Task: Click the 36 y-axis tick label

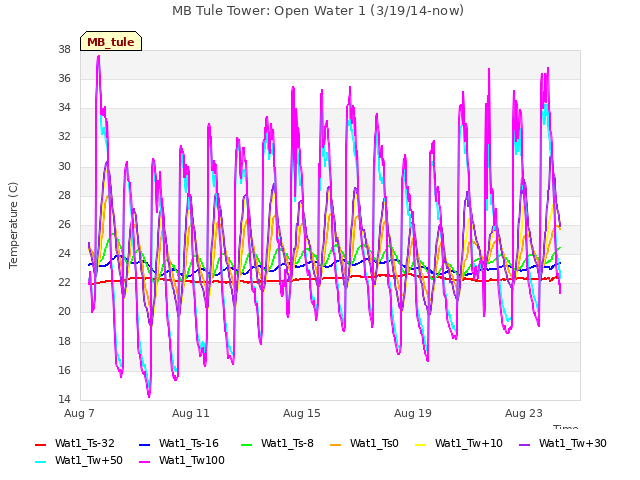Action: [64, 79]
